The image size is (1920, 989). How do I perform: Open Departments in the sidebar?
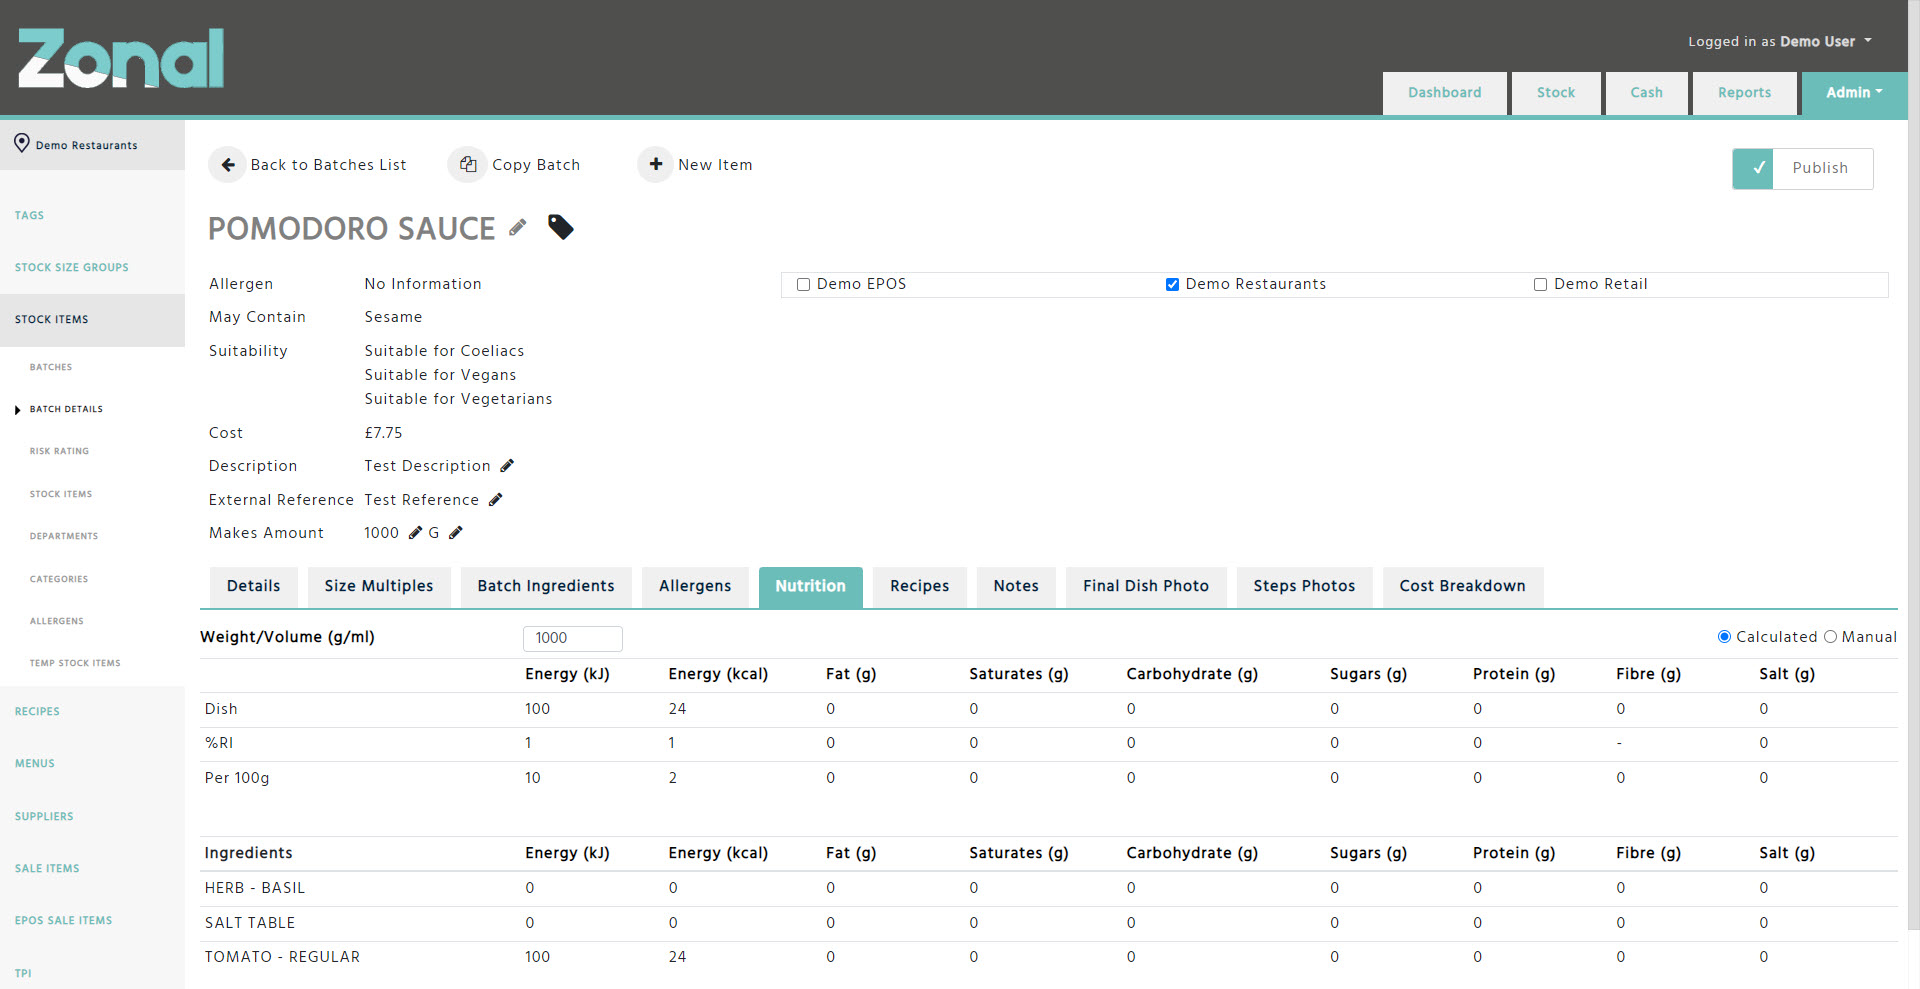[x=64, y=536]
